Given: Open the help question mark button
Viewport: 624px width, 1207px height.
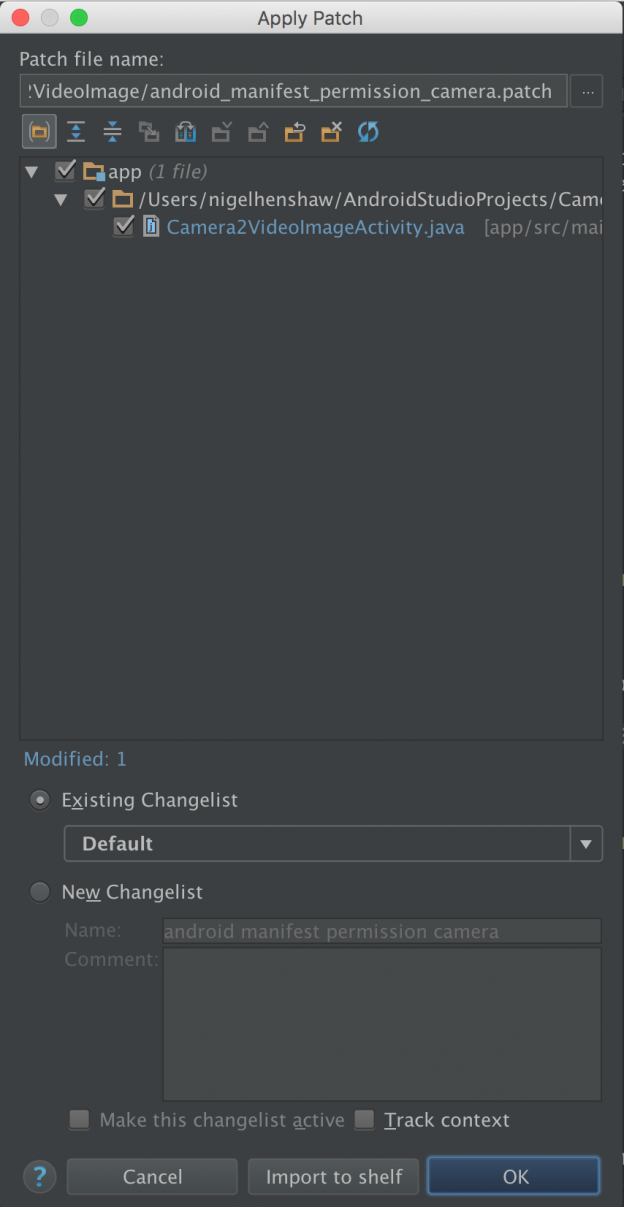Looking at the screenshot, I should [x=39, y=1176].
